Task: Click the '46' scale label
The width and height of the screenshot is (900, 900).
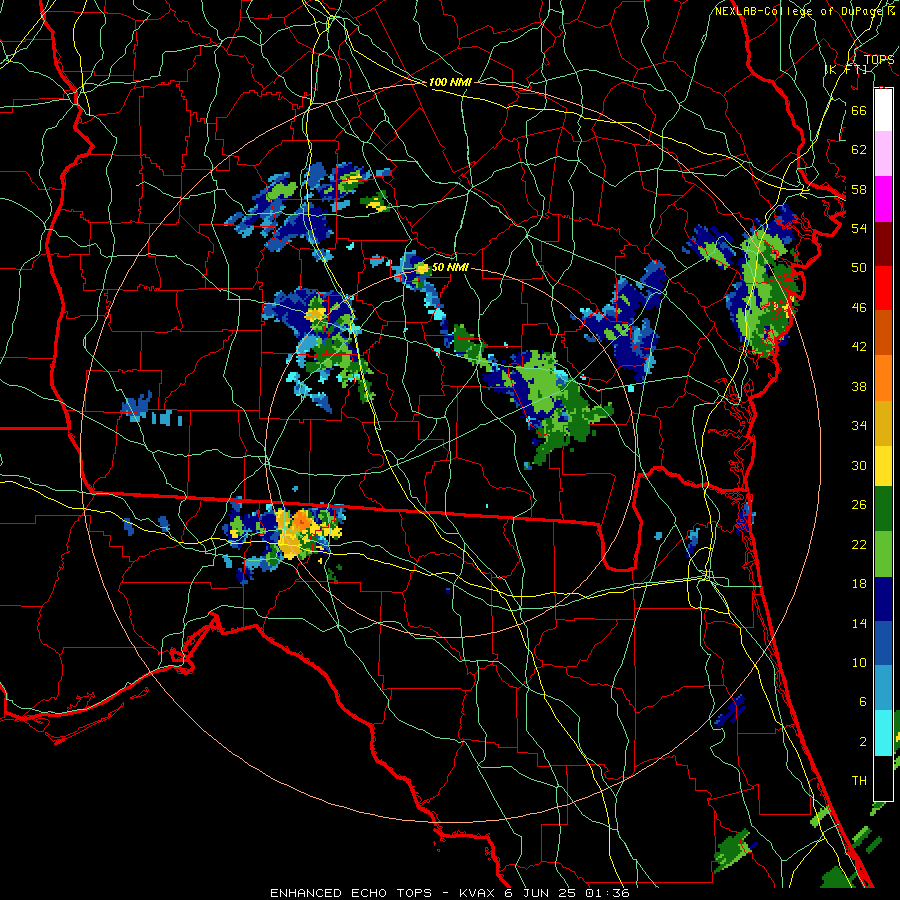Action: (x=859, y=308)
